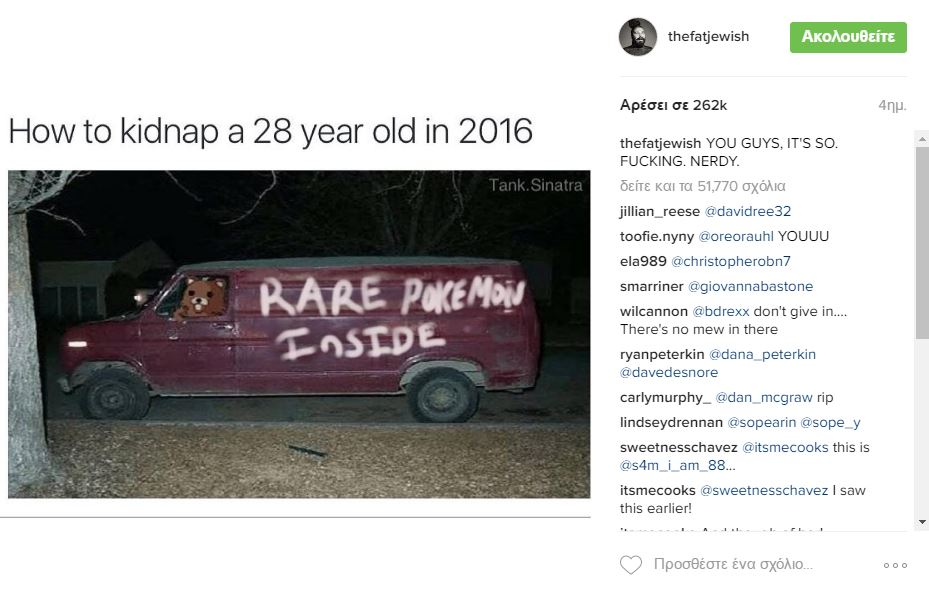Open the @christopherobn7 mention

(x=731, y=261)
